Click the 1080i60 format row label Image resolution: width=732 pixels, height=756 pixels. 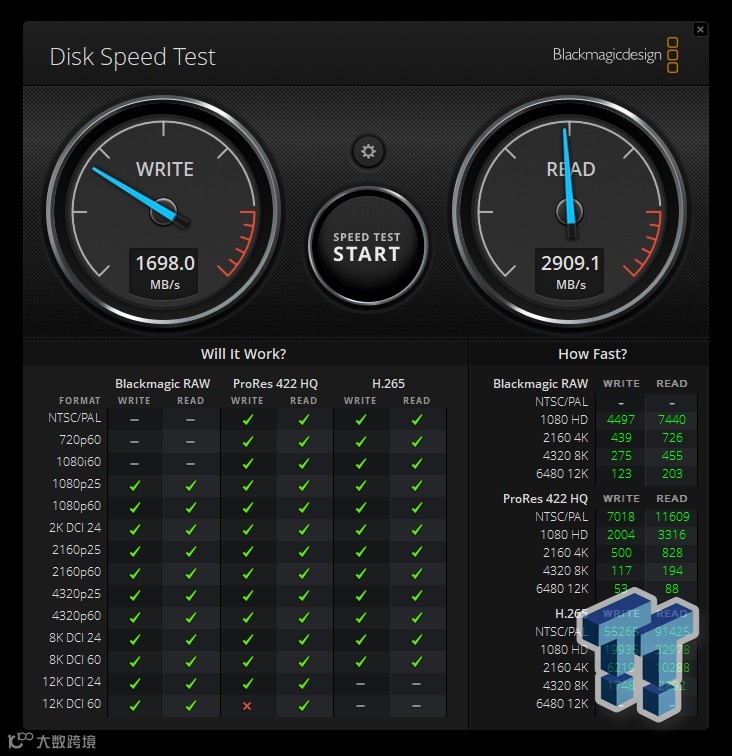[79, 462]
